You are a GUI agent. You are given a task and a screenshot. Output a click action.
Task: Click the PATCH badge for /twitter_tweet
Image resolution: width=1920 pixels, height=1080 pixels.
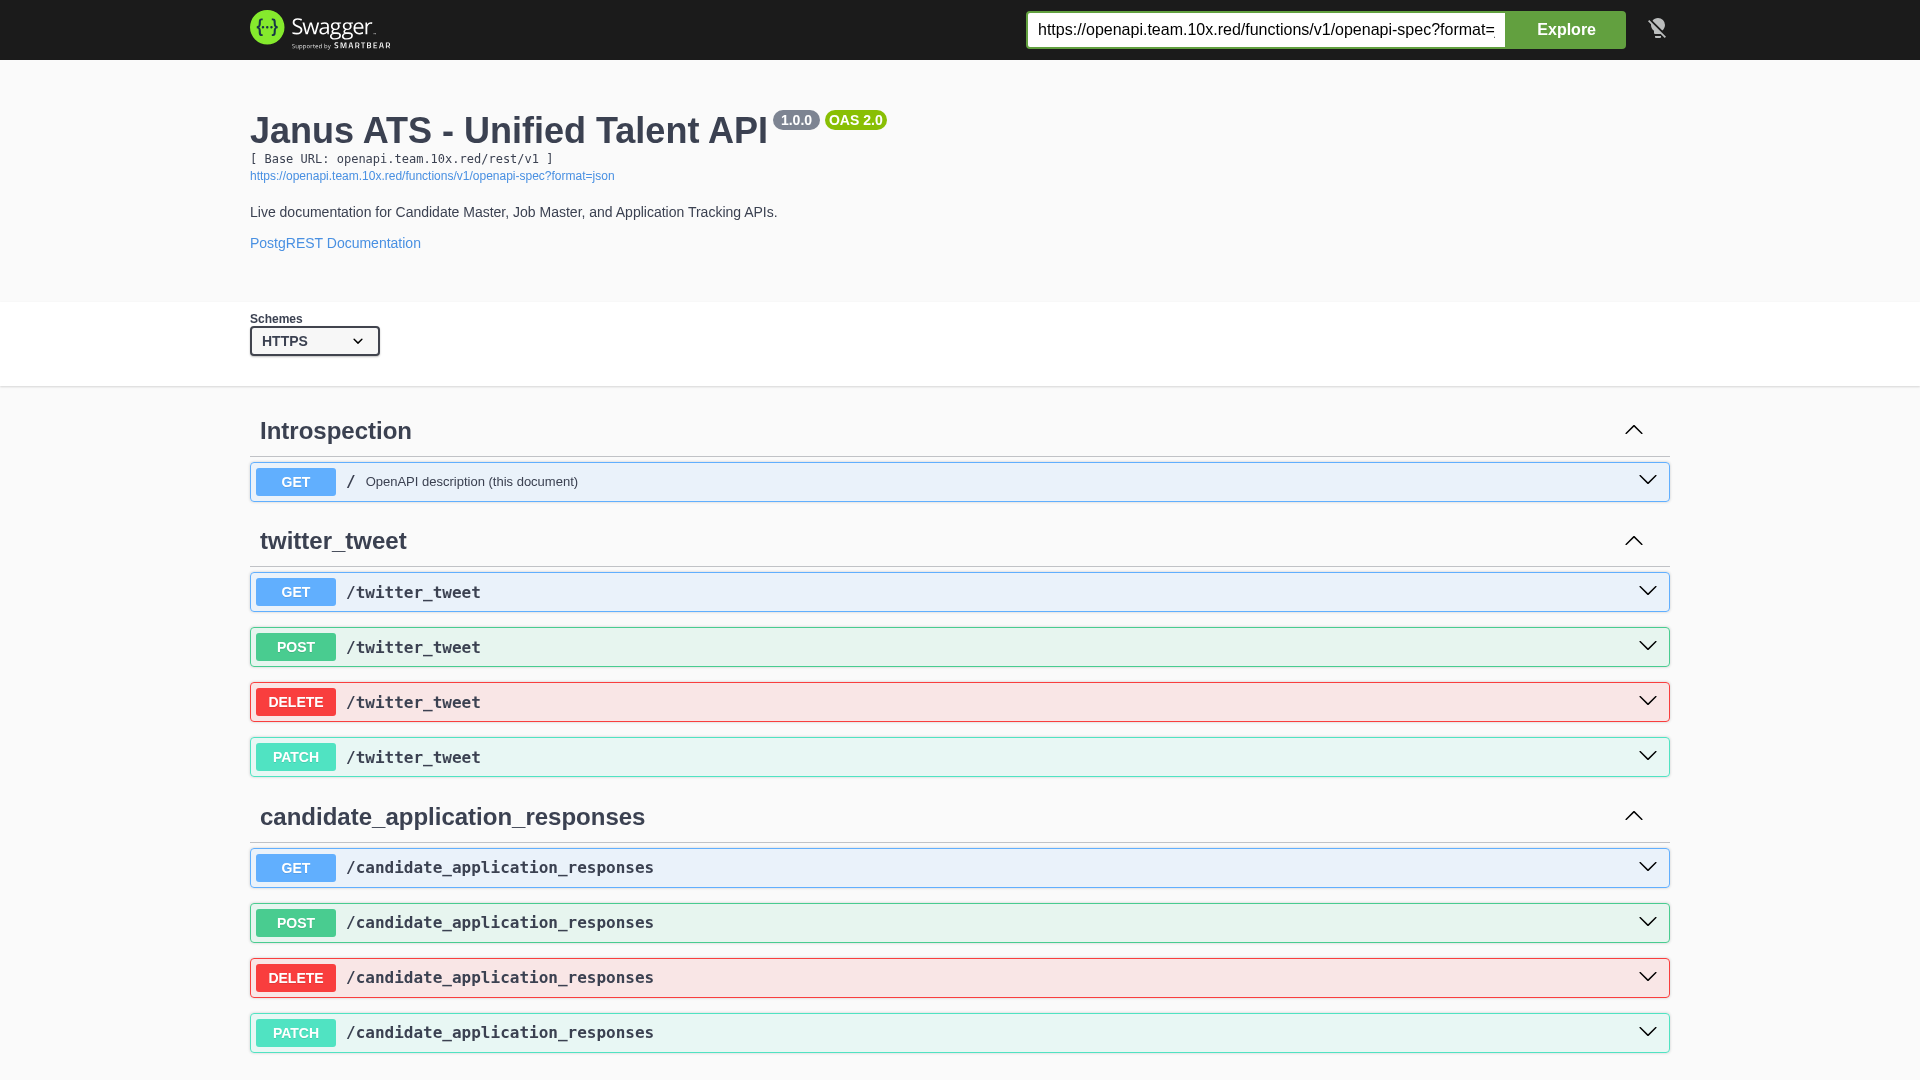295,757
